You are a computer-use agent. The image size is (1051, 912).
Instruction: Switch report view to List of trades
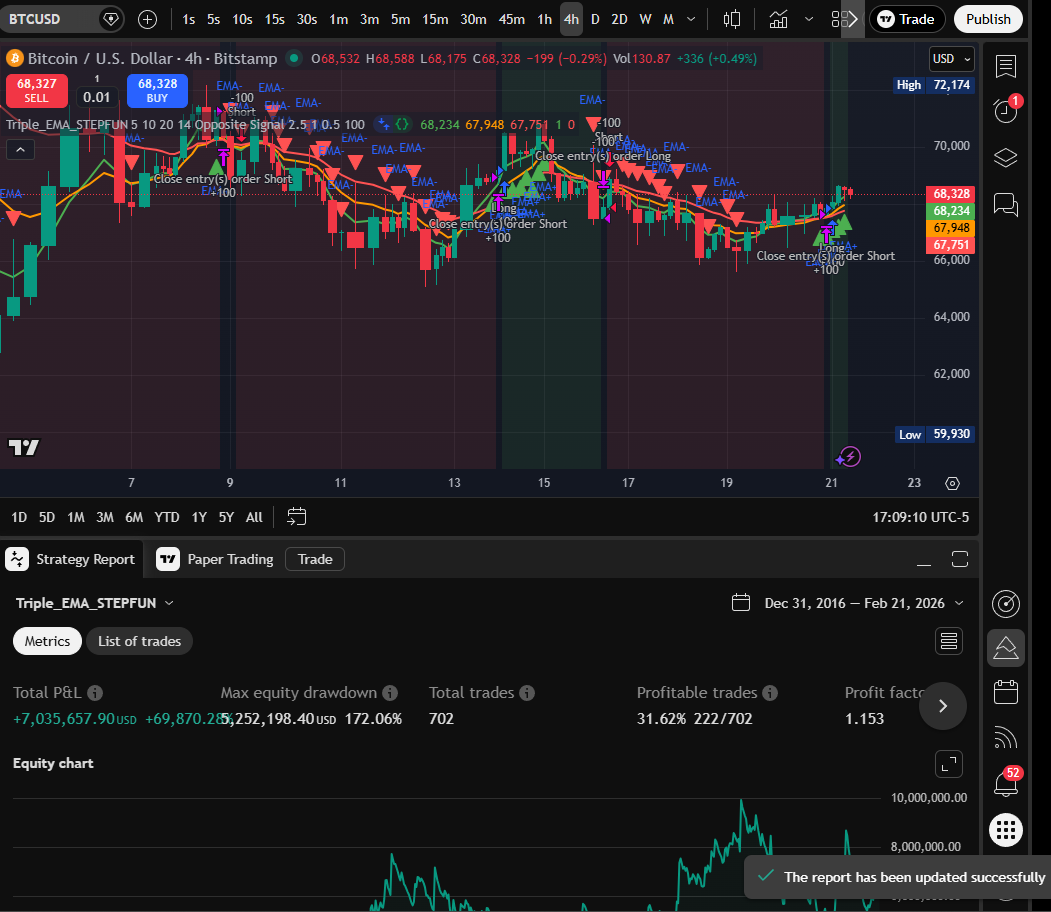139,641
